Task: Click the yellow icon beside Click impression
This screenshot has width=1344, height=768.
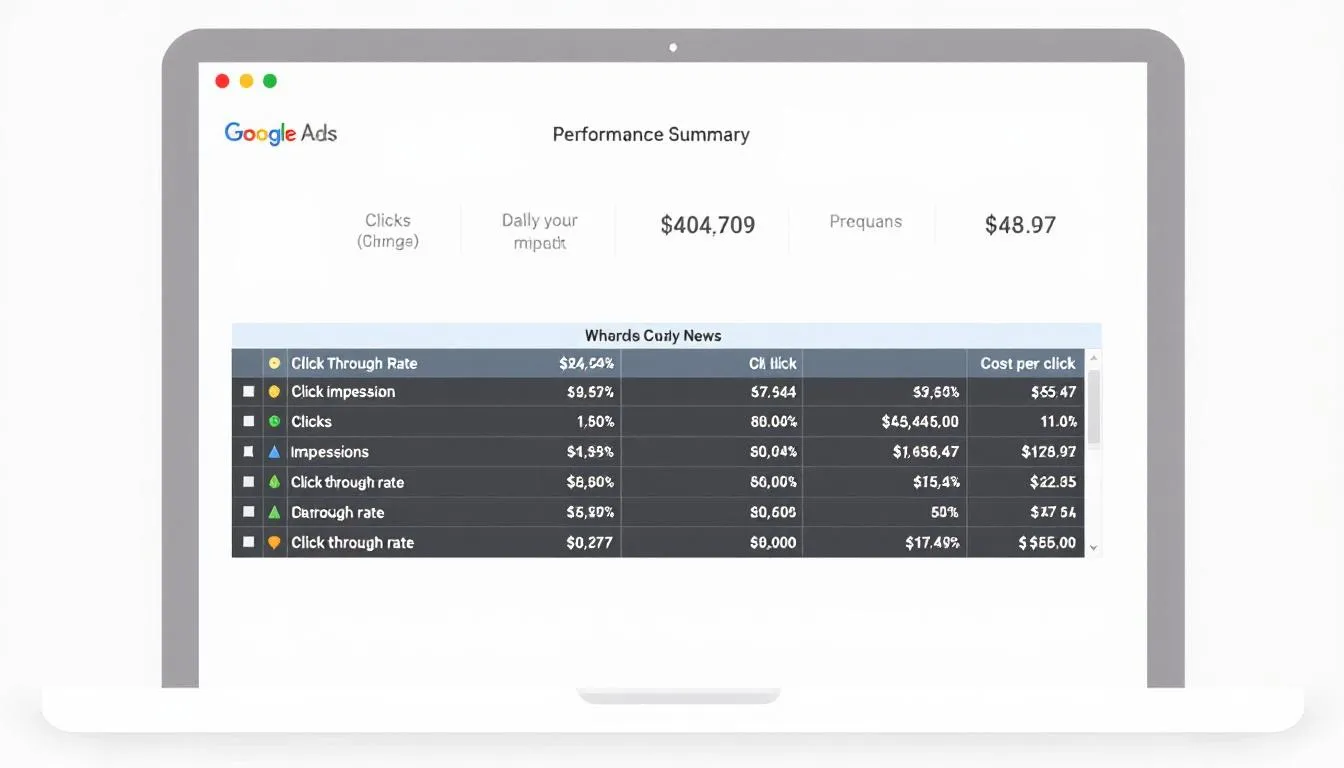Action: (x=274, y=392)
